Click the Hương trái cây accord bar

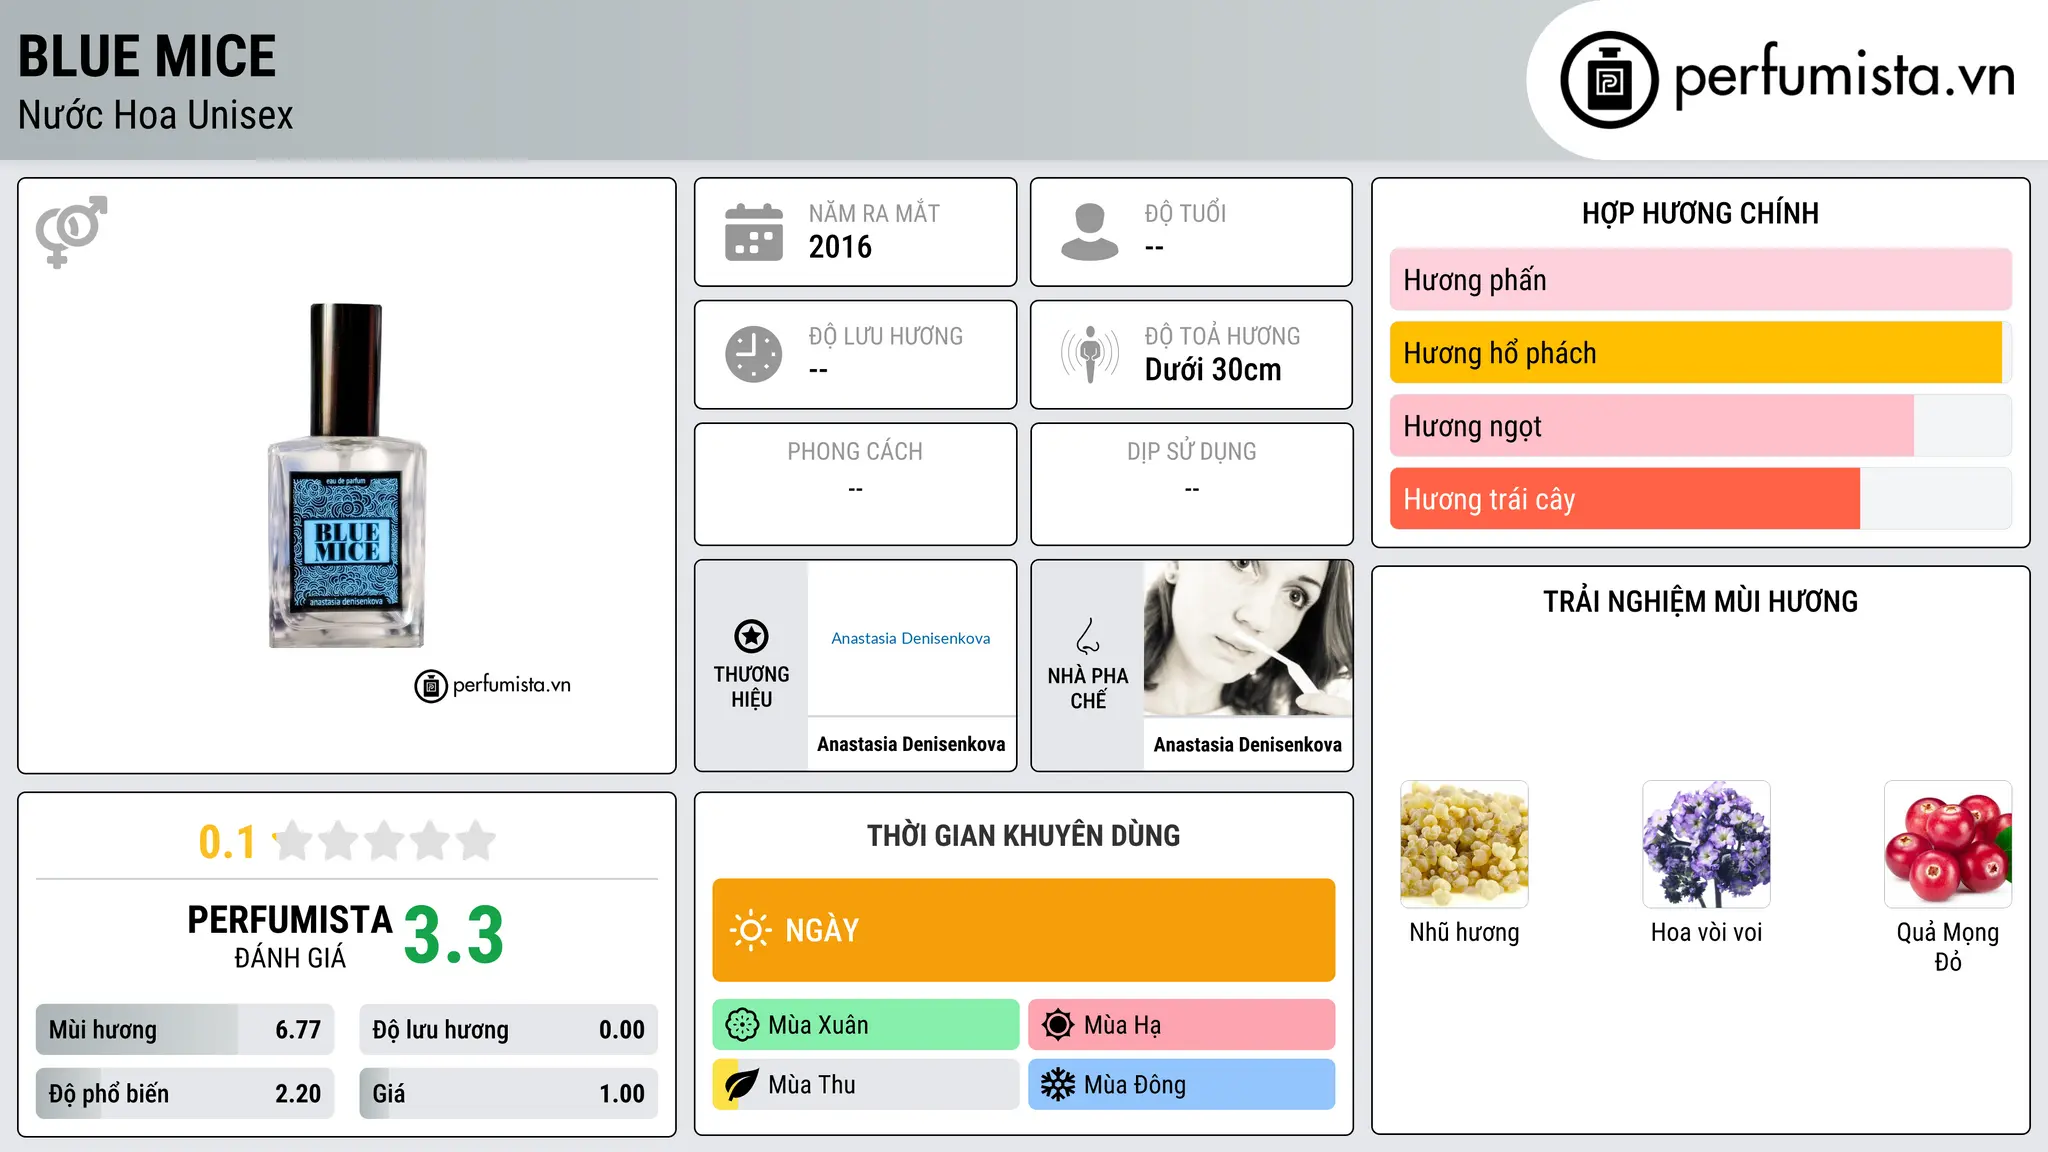[x=1701, y=499]
